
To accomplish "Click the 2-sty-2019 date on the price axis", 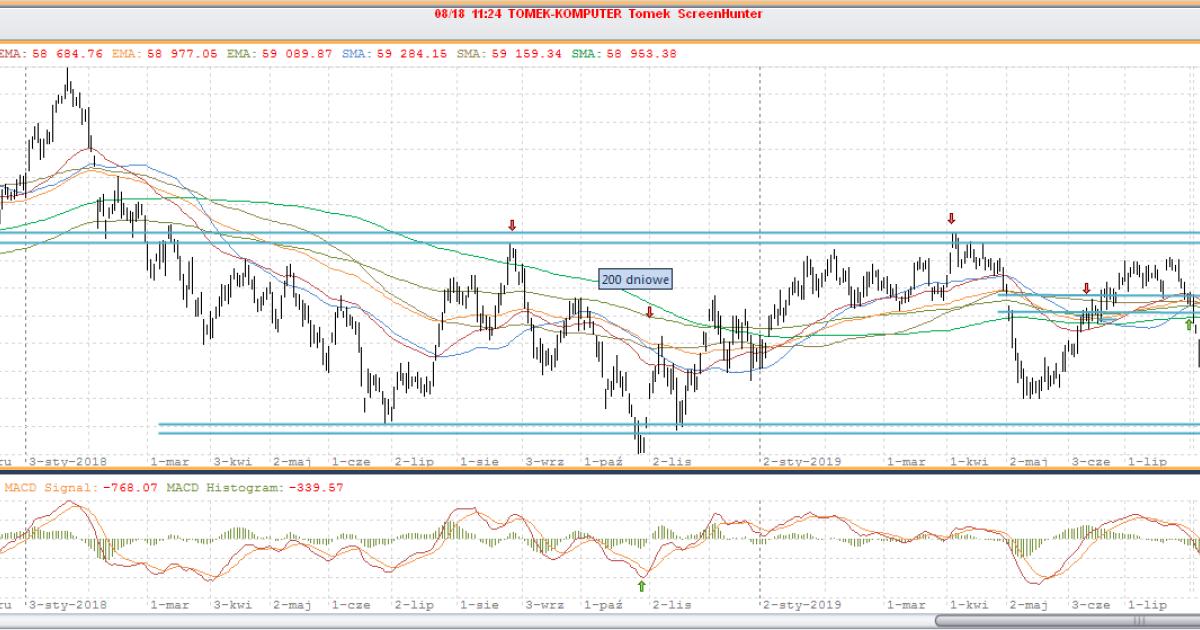I will click(802, 462).
